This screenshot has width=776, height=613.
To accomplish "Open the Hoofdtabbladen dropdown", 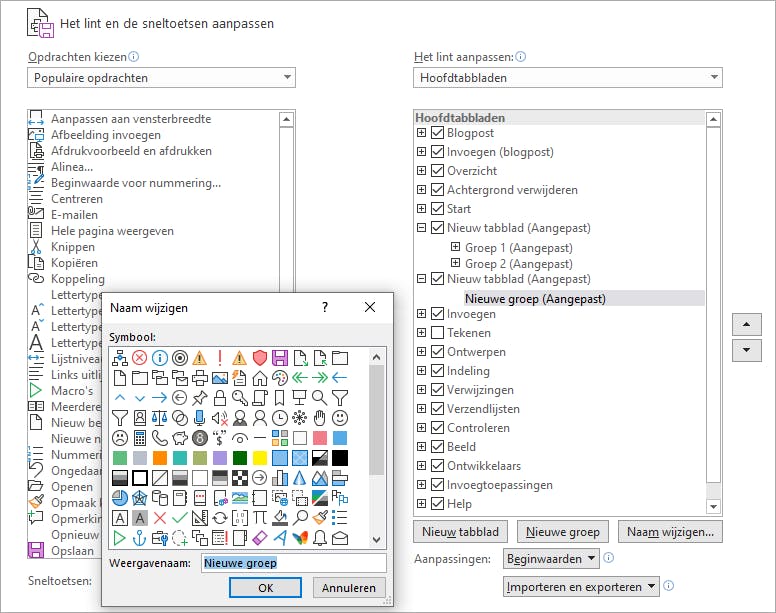I will pos(568,78).
